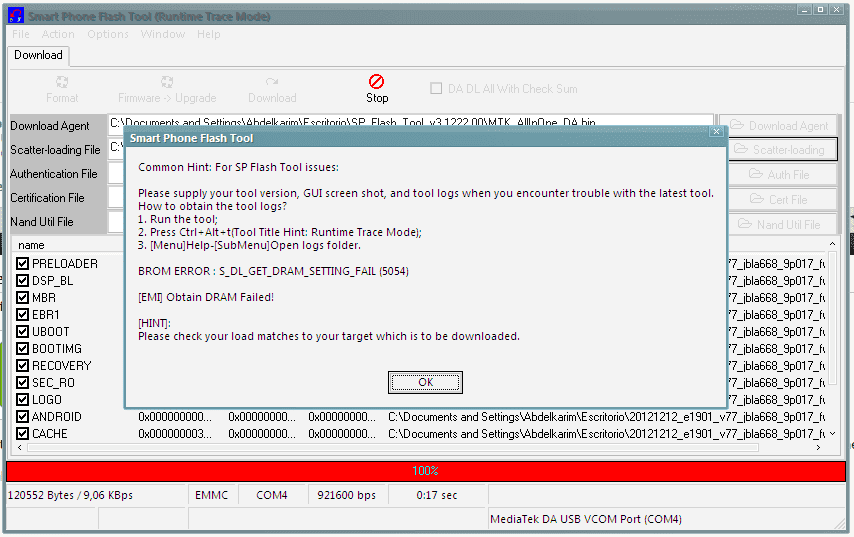
Task: Click OK in the error dialog
Action: coord(425,382)
